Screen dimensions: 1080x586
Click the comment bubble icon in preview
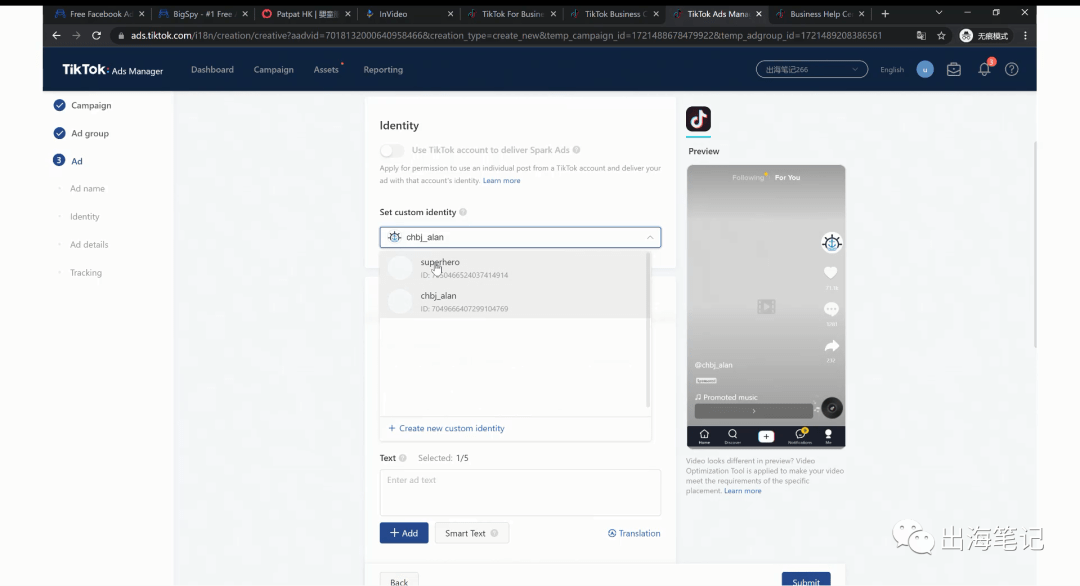(831, 308)
